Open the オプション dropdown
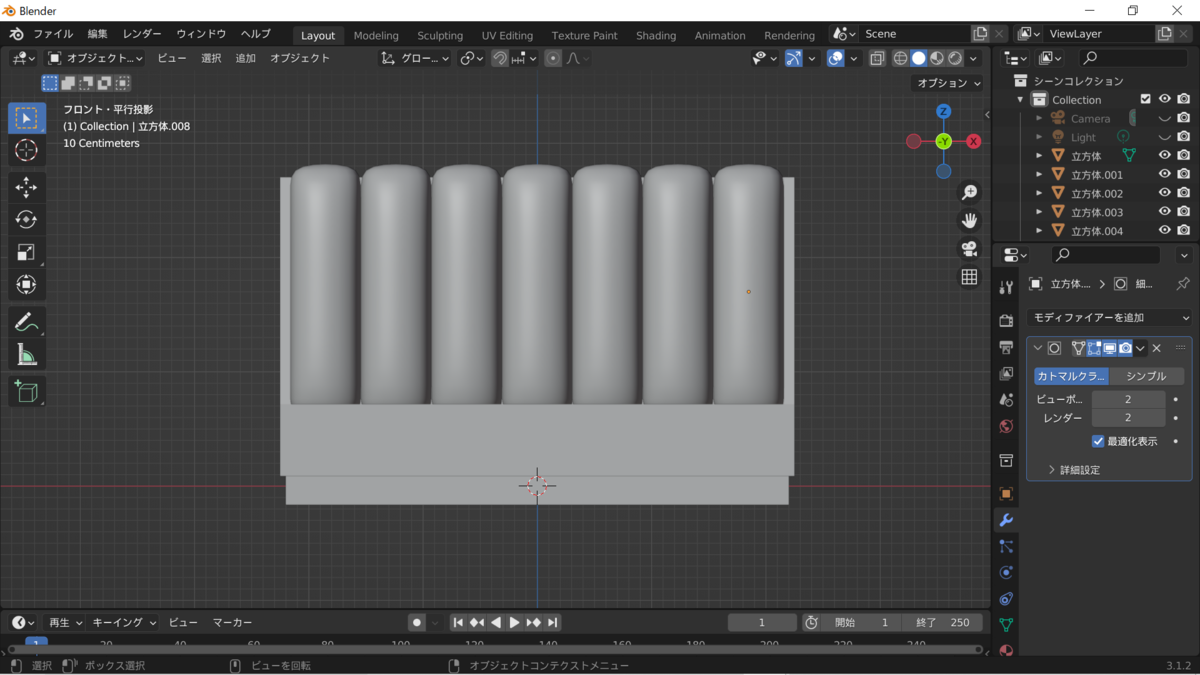This screenshot has height=675, width=1200. pos(948,83)
